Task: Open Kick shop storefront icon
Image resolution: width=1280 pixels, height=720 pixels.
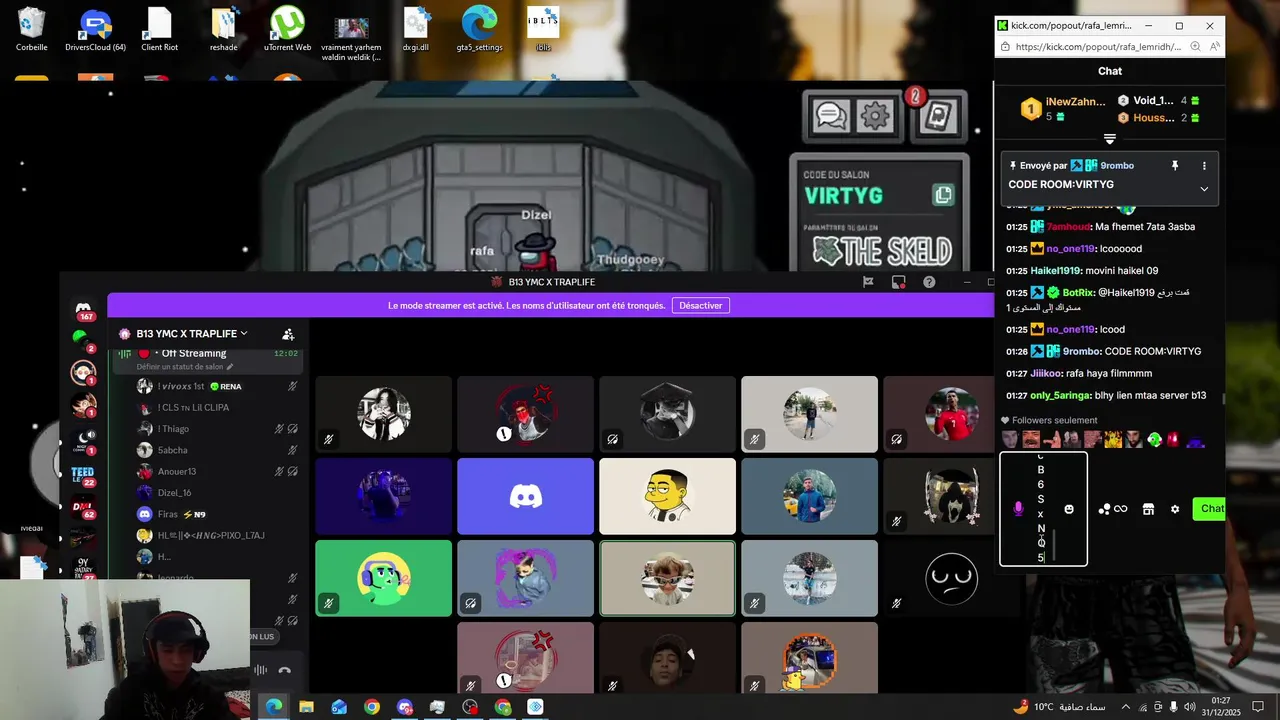Action: (x=1148, y=509)
